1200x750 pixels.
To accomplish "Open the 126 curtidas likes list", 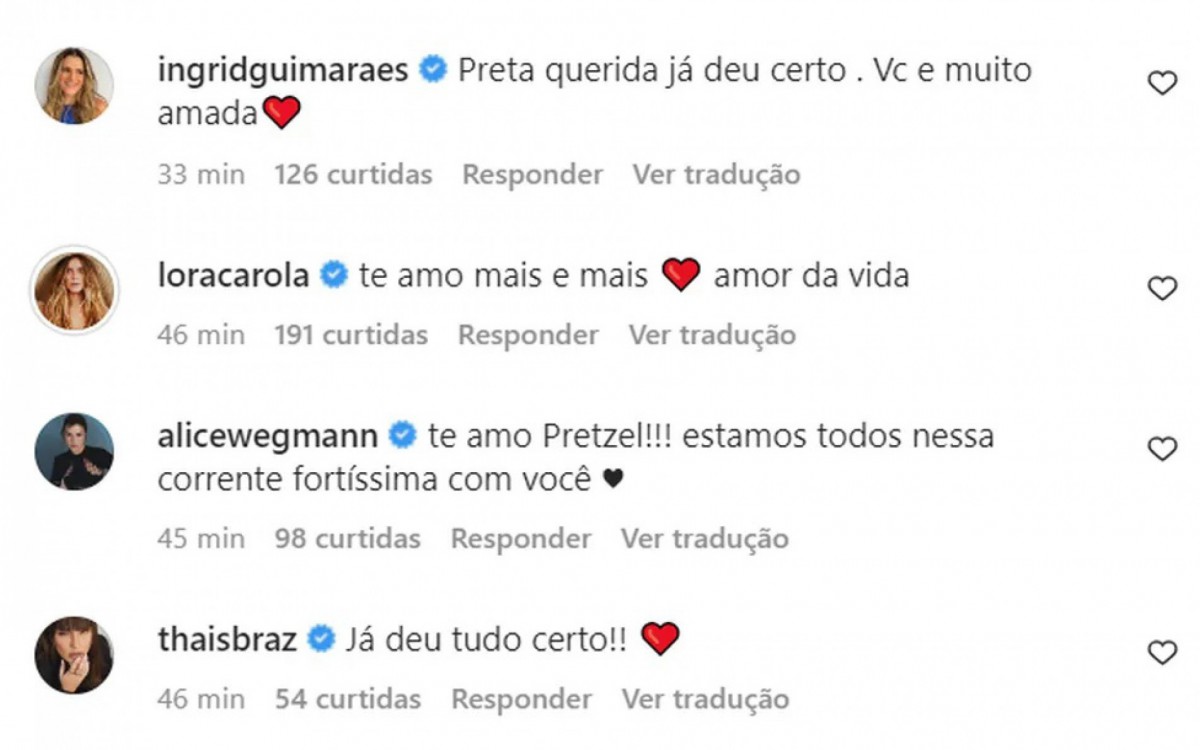I will click(x=353, y=175).
